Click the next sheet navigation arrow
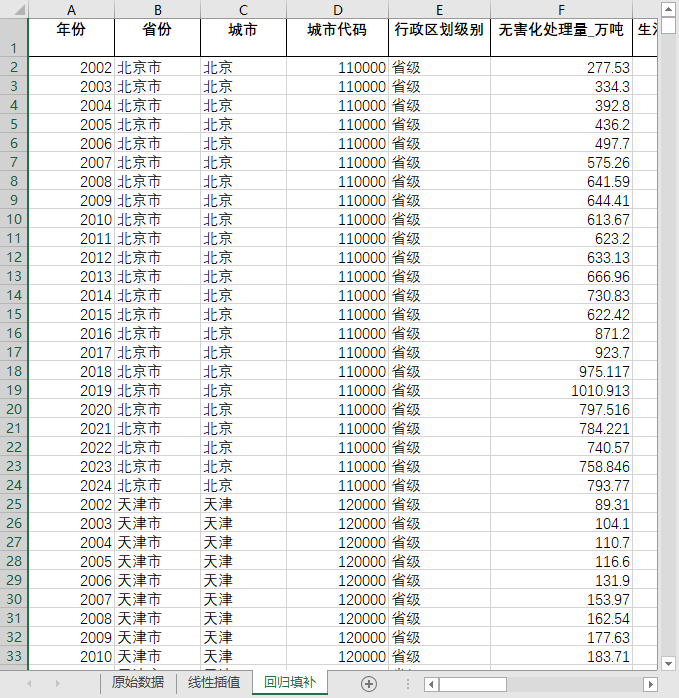 [x=57, y=683]
